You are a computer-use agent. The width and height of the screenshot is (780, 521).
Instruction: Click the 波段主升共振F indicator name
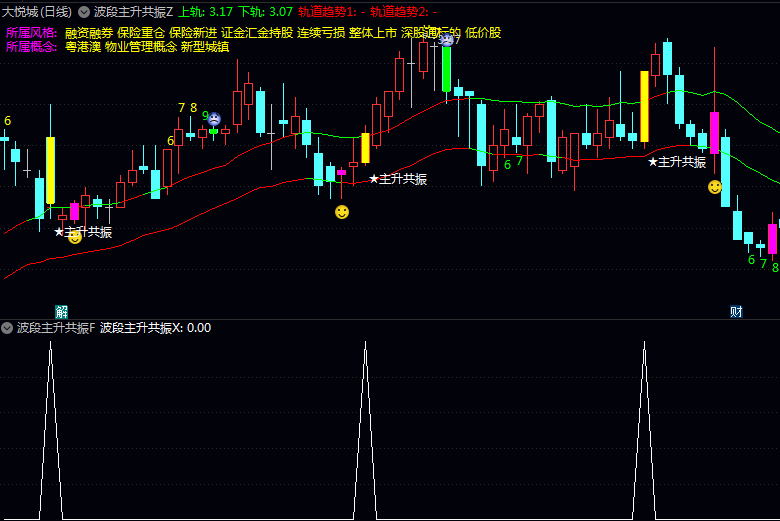[x=56, y=328]
